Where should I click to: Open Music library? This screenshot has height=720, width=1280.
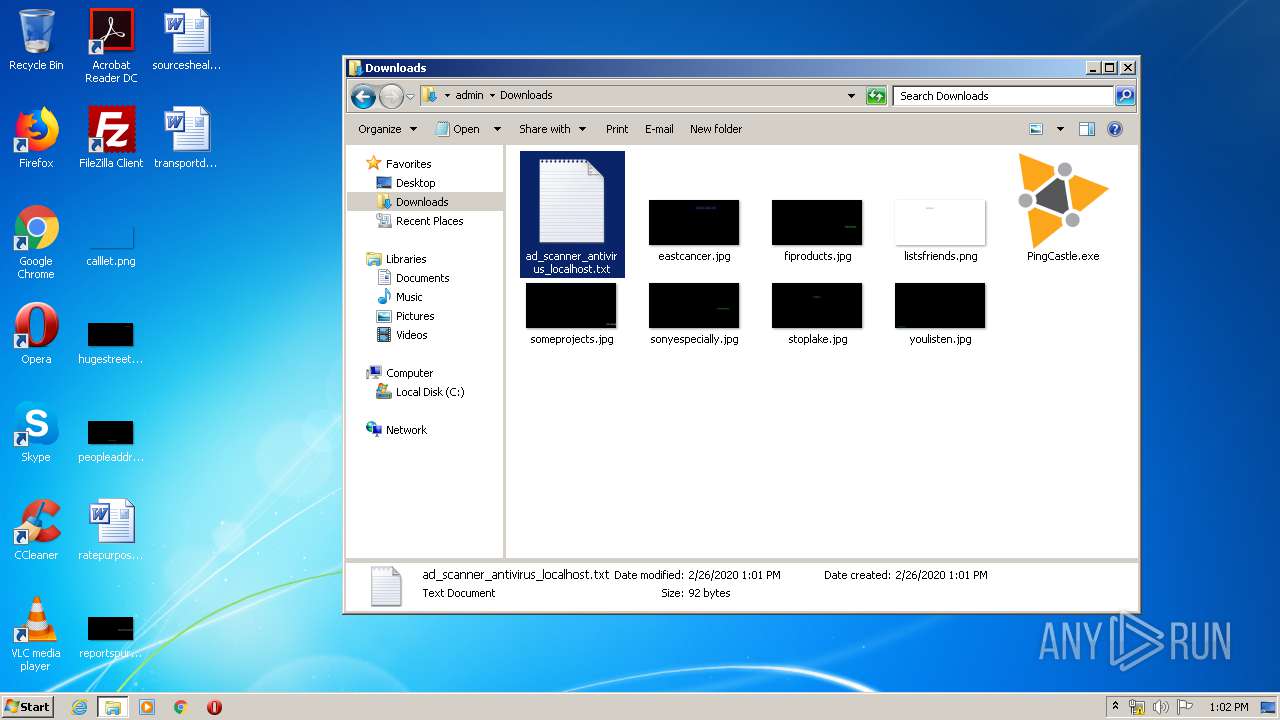pyautogui.click(x=409, y=297)
